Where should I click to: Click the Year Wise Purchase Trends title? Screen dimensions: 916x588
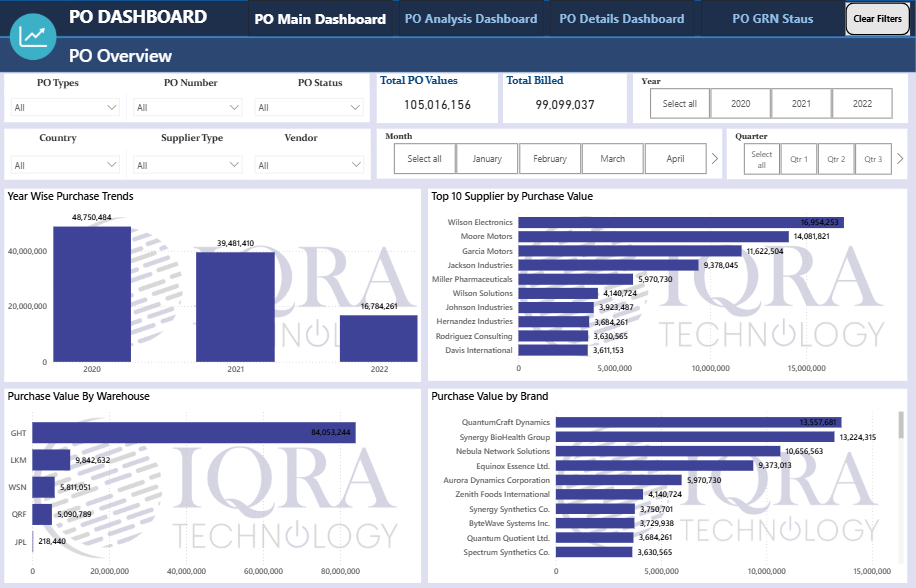pyautogui.click(x=71, y=196)
